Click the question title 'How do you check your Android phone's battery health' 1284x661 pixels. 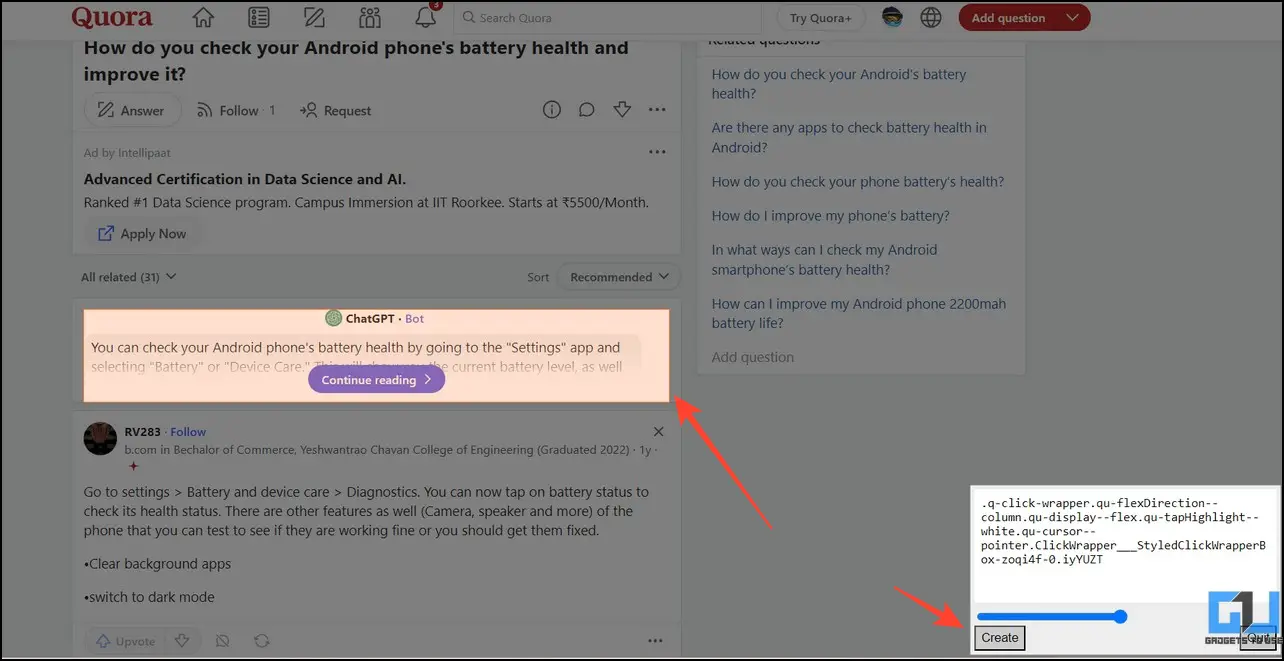point(356,61)
